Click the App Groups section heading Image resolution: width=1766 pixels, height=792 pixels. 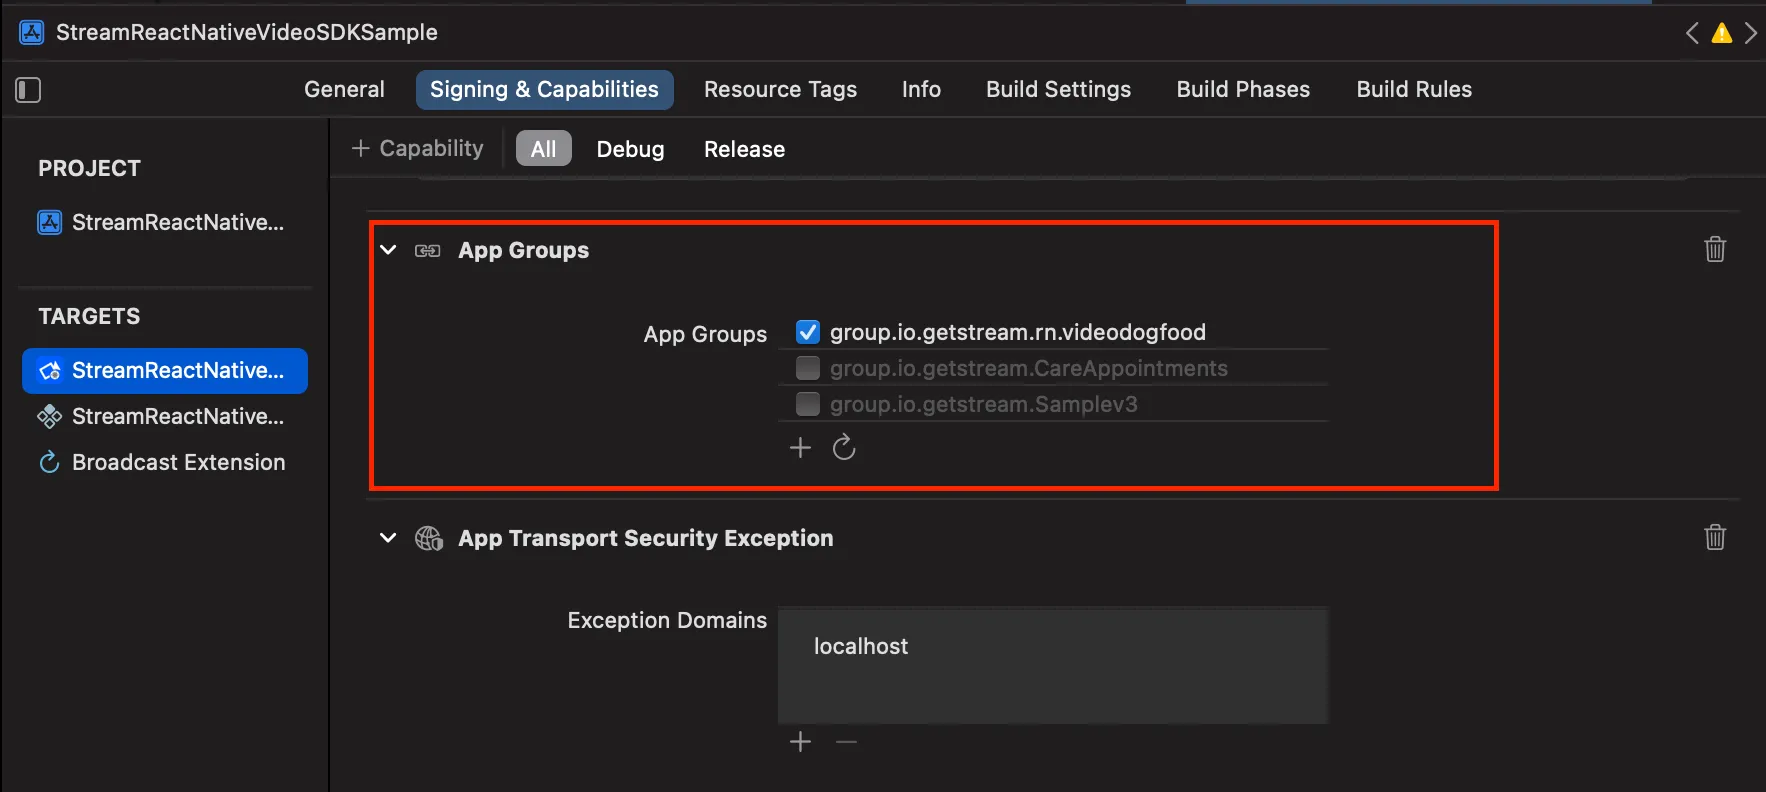coord(523,250)
